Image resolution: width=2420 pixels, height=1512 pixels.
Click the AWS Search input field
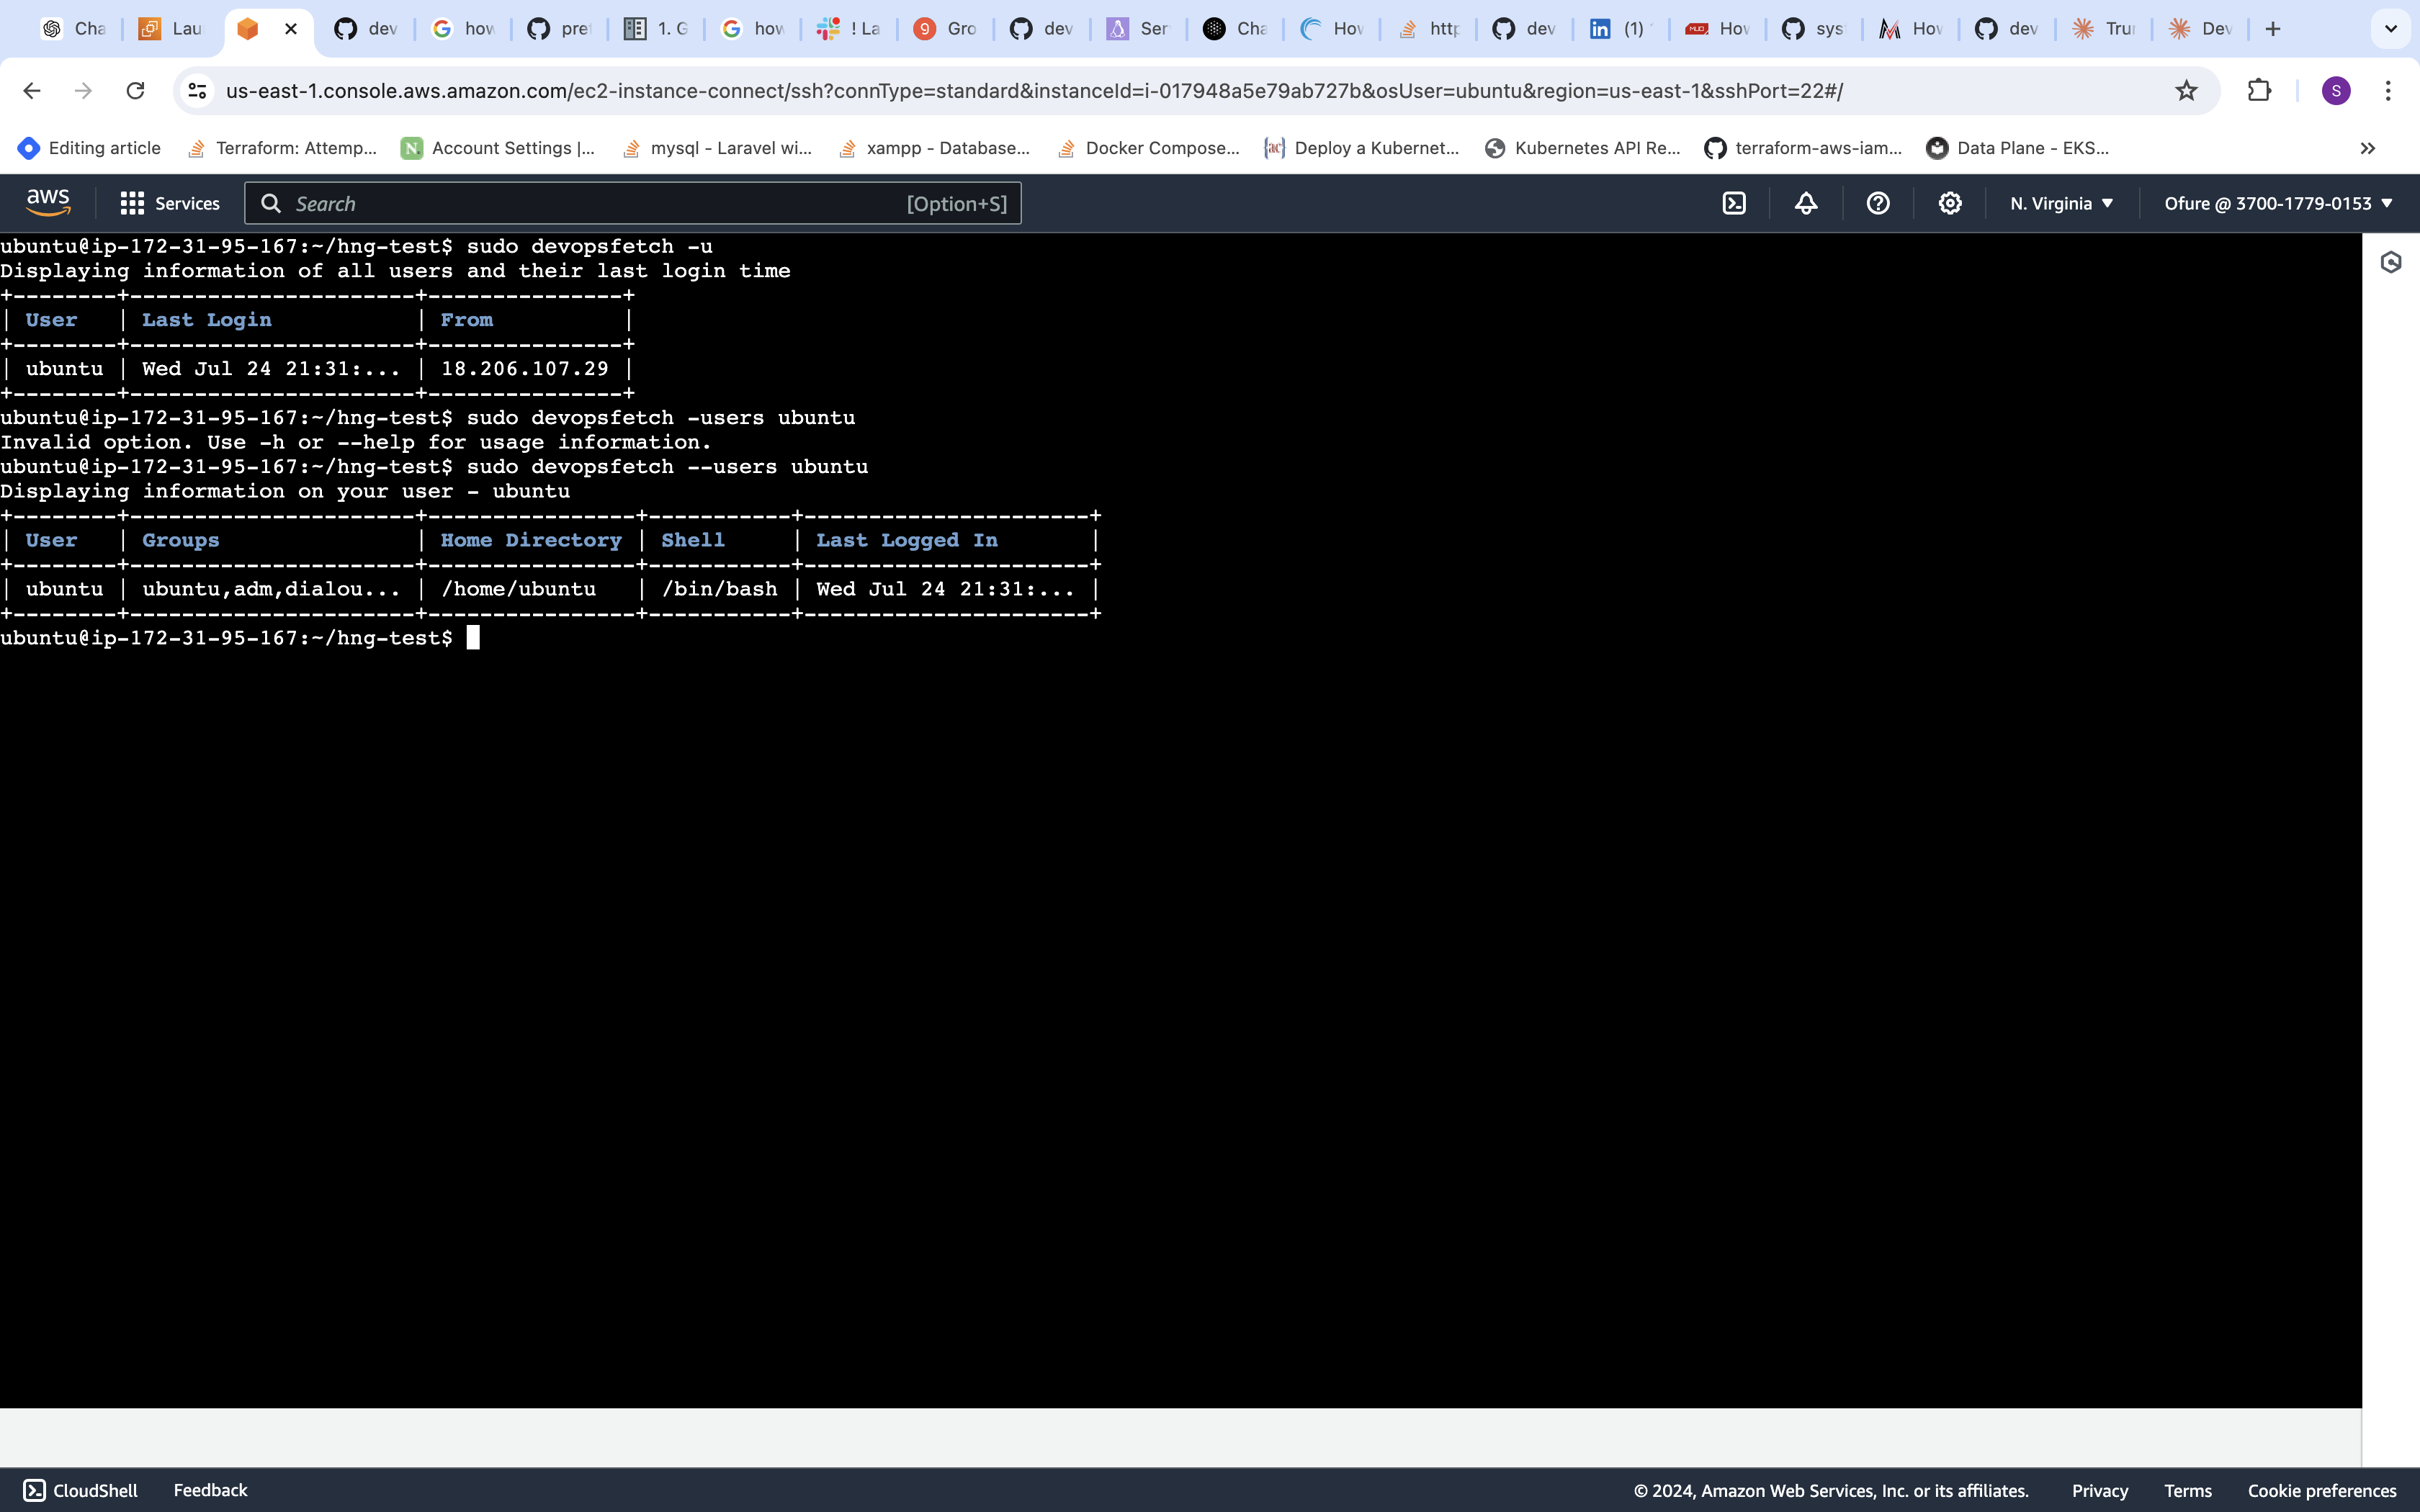pyautogui.click(x=600, y=204)
